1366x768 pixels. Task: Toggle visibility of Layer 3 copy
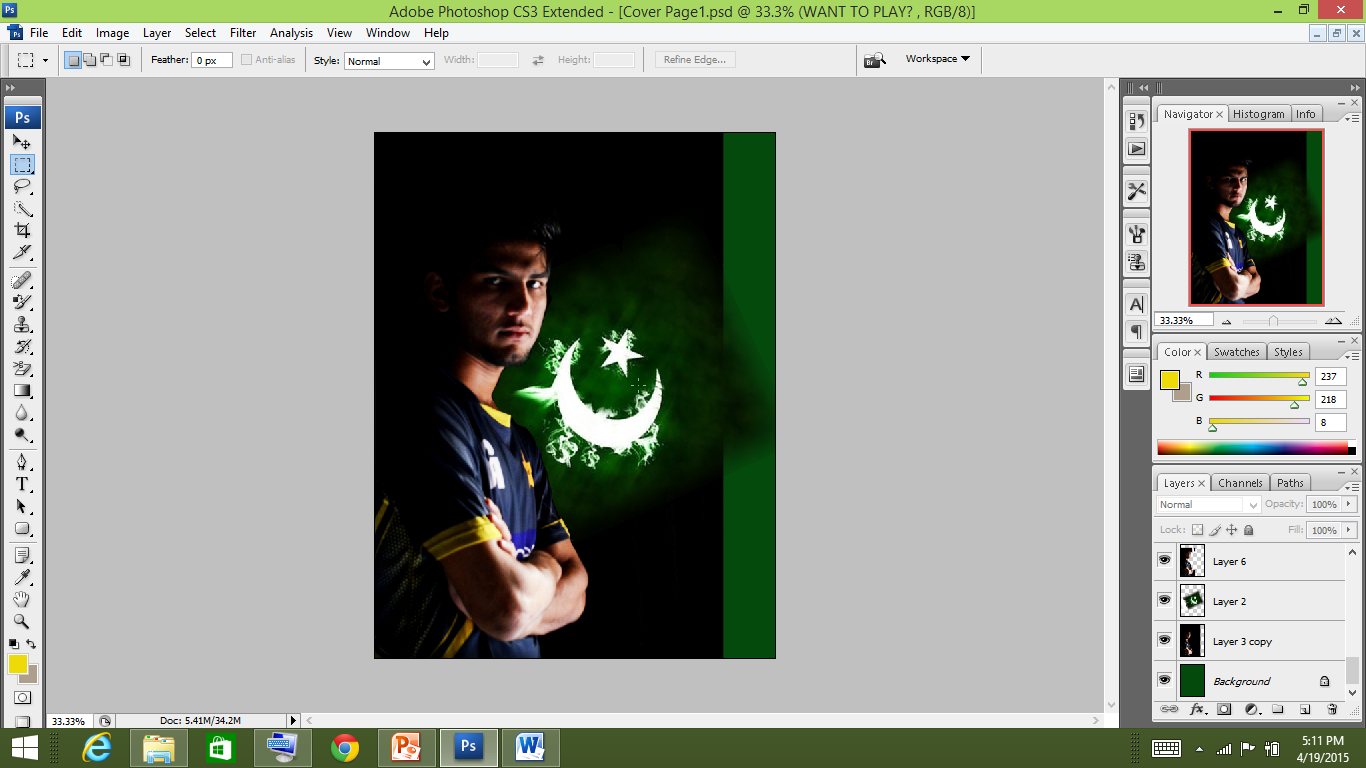[x=1164, y=640]
